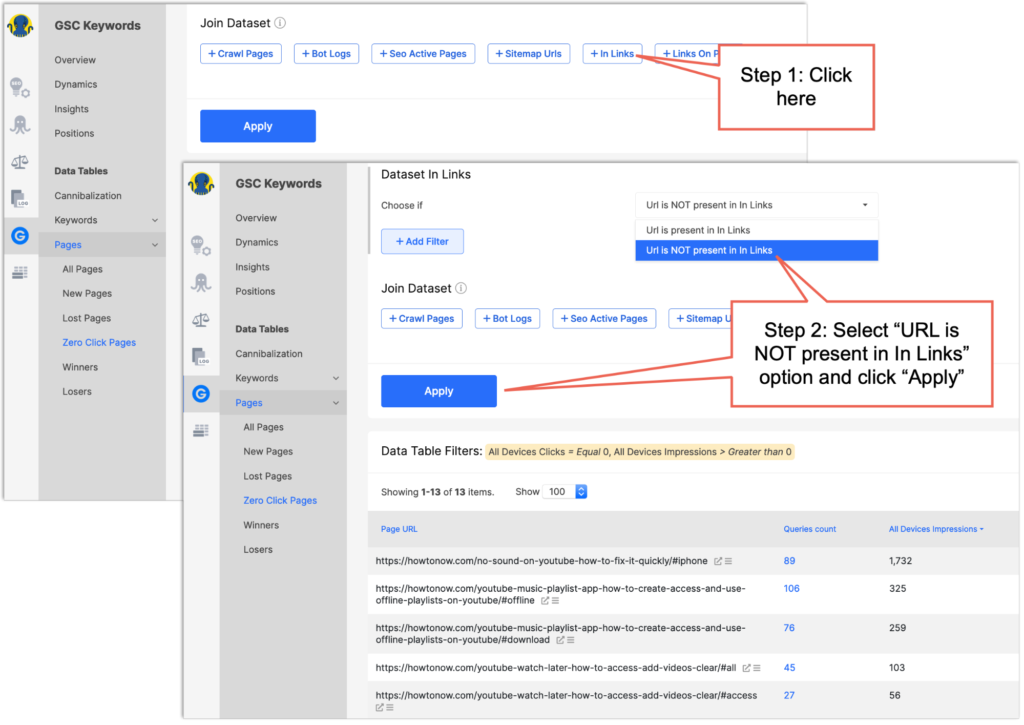This screenshot has height=725, width=1024.
Task: Open the lightbulb-gear icon in back window sidebar
Action: click(20, 87)
